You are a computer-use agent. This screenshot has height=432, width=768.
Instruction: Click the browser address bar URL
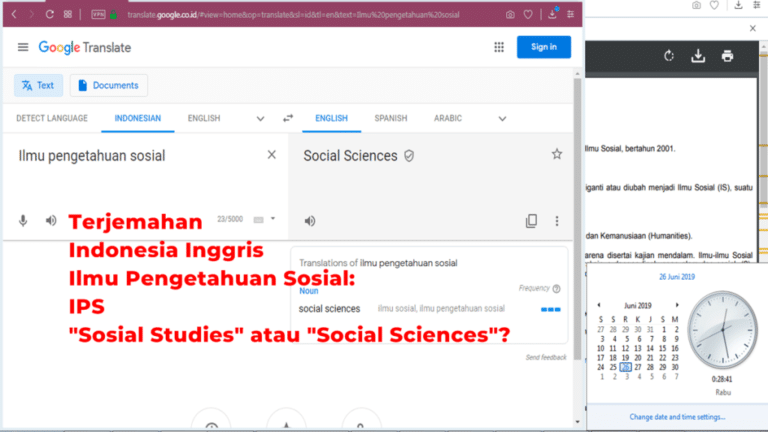pos(293,15)
